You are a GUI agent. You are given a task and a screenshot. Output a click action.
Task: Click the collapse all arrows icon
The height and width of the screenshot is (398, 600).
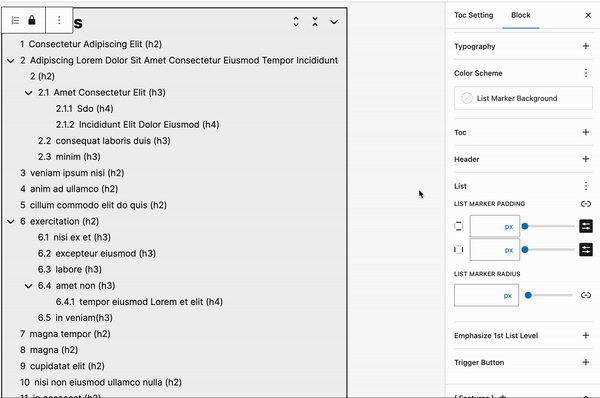(x=315, y=21)
